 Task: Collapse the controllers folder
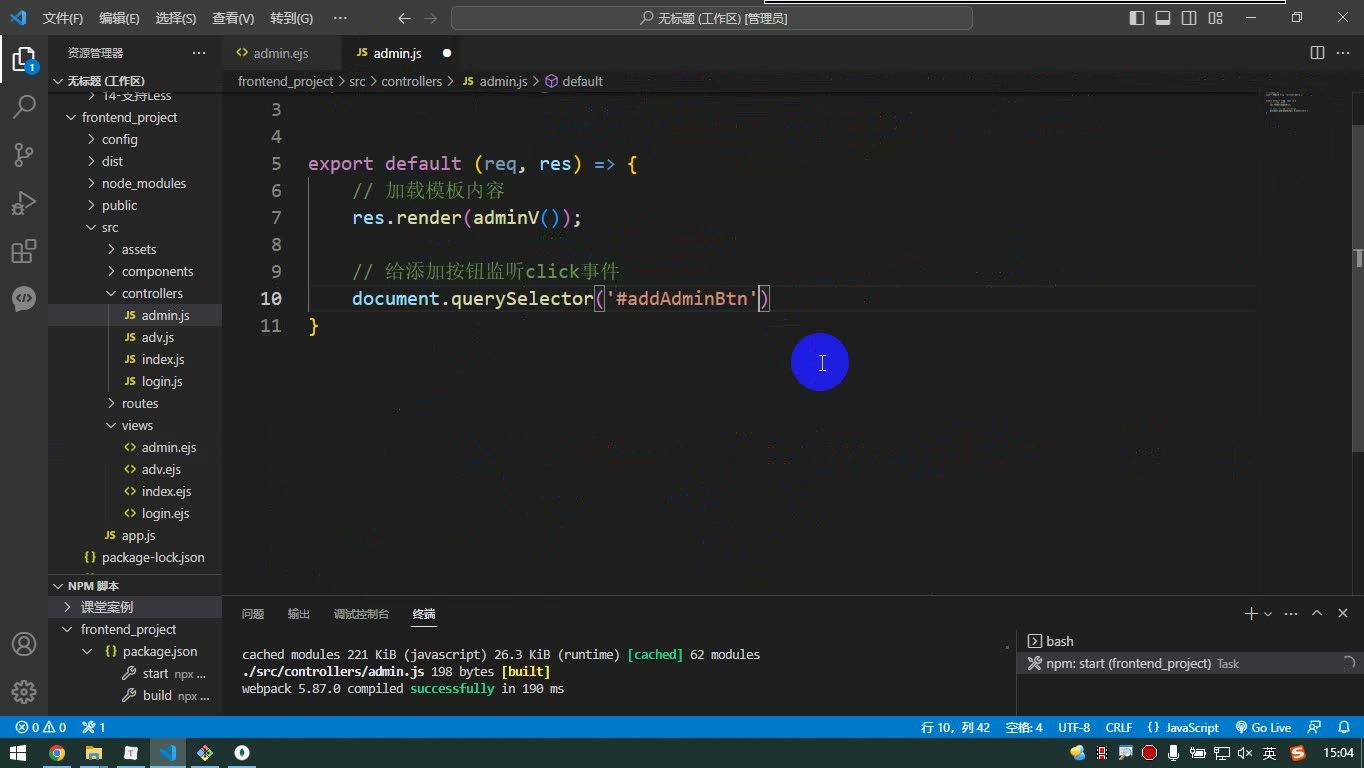click(x=152, y=293)
